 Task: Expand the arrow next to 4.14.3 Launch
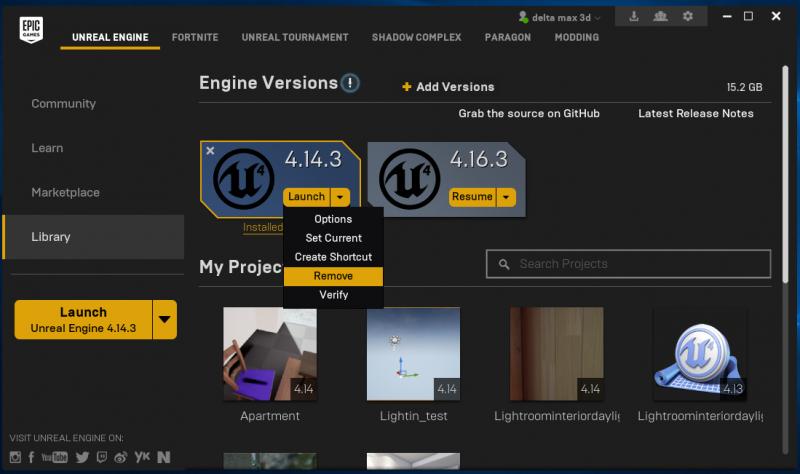click(x=340, y=197)
